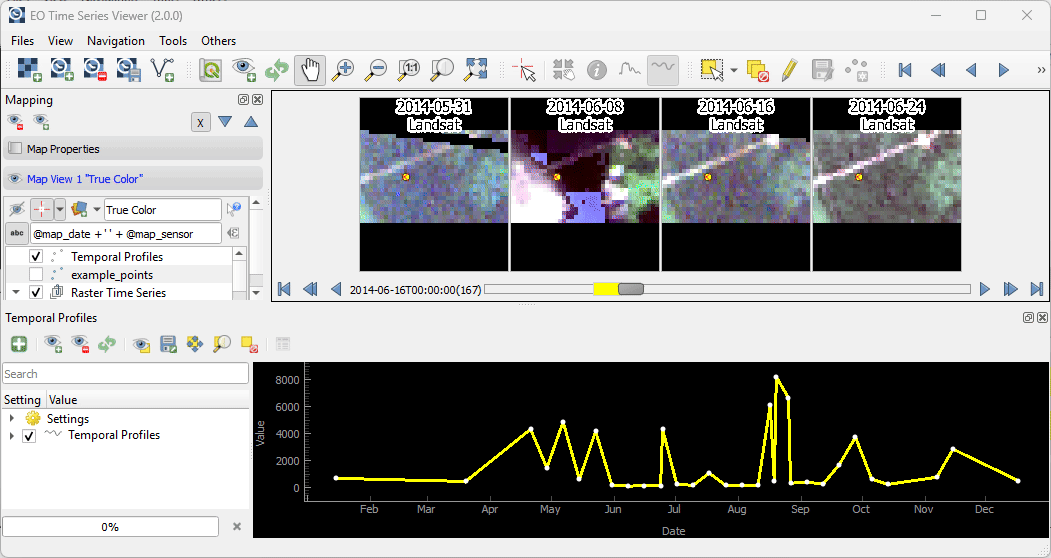The image size is (1051, 558).
Task: Click Zoom to full extent arrows icon
Action: (475, 69)
